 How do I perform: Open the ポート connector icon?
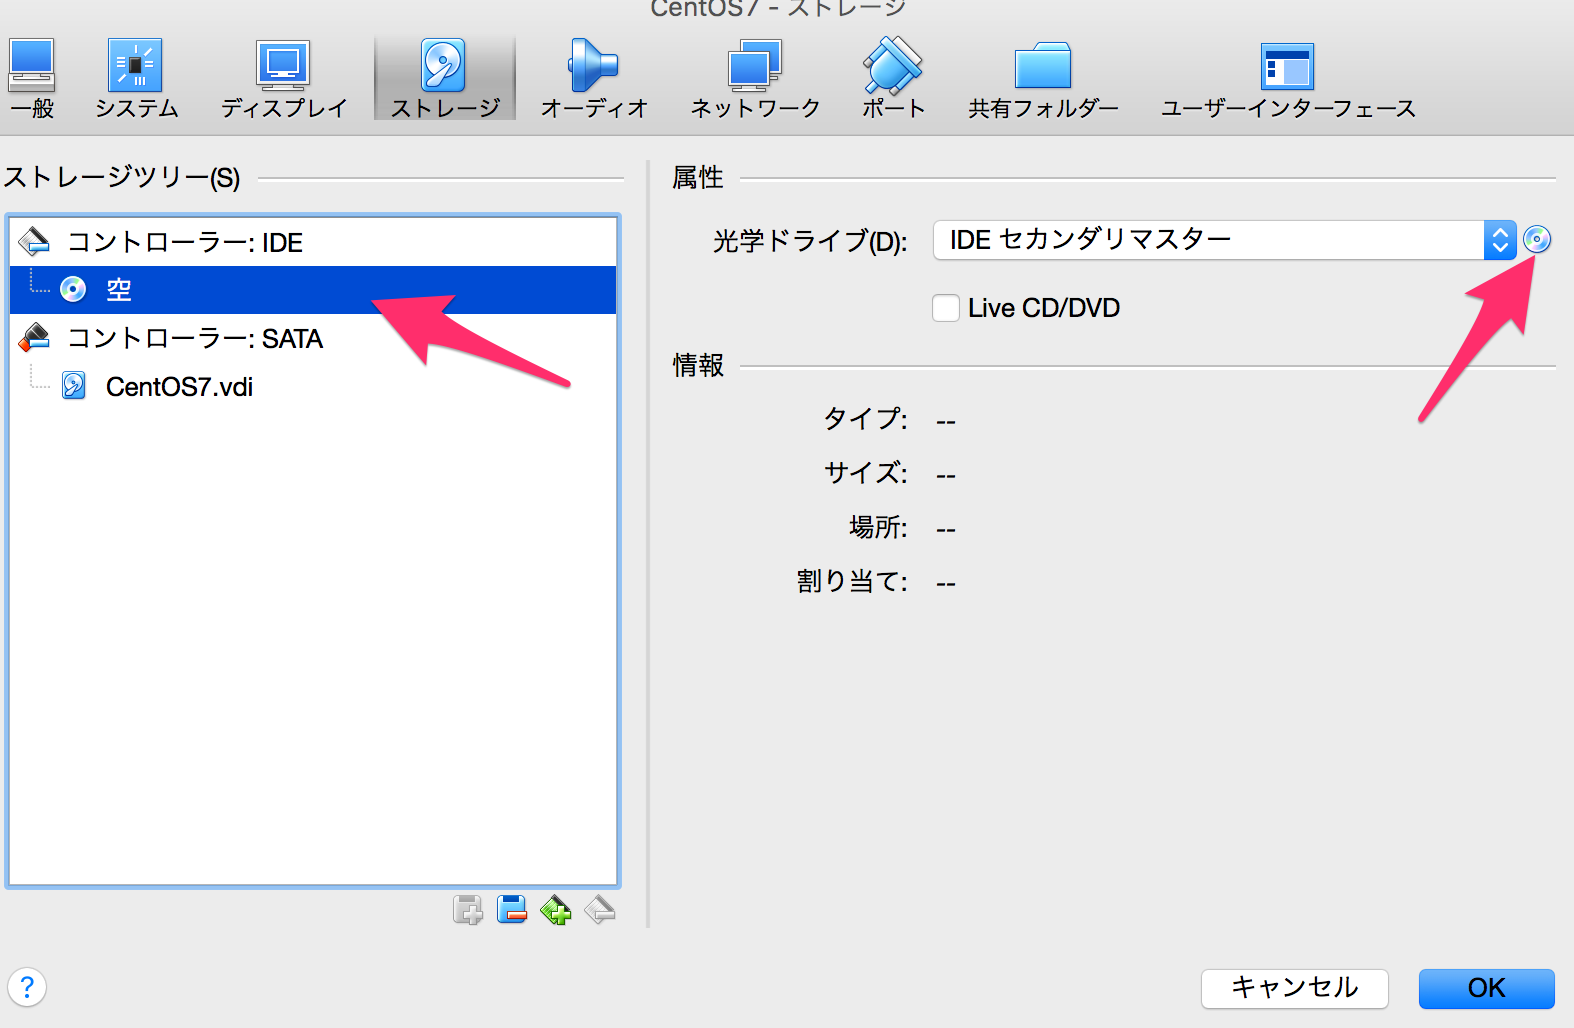coord(892,66)
